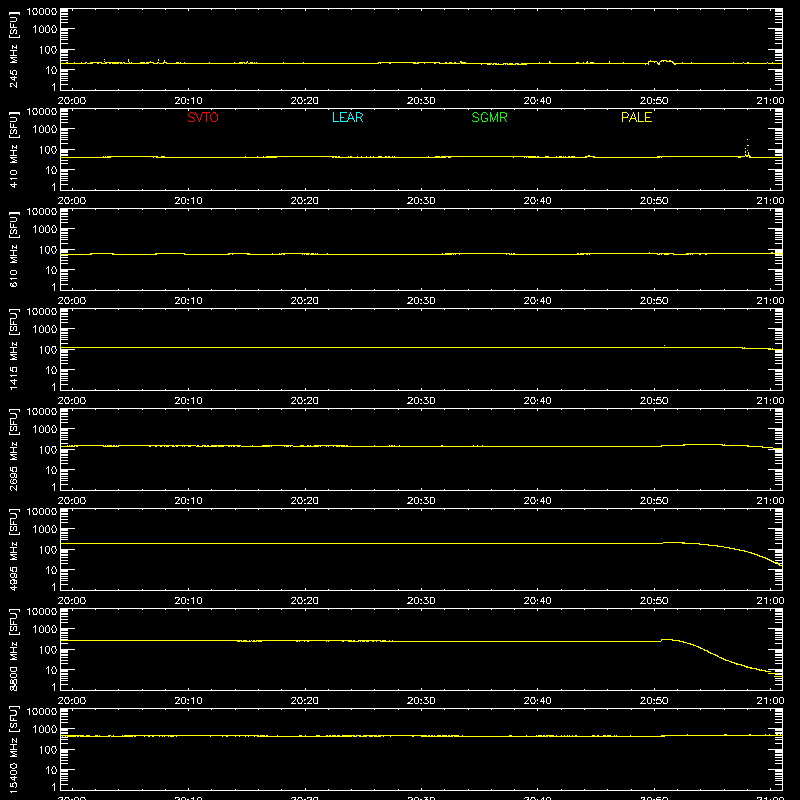Click the 610 MHz flux trace near 20:20
This screenshot has height=800, width=800.
(x=305, y=254)
